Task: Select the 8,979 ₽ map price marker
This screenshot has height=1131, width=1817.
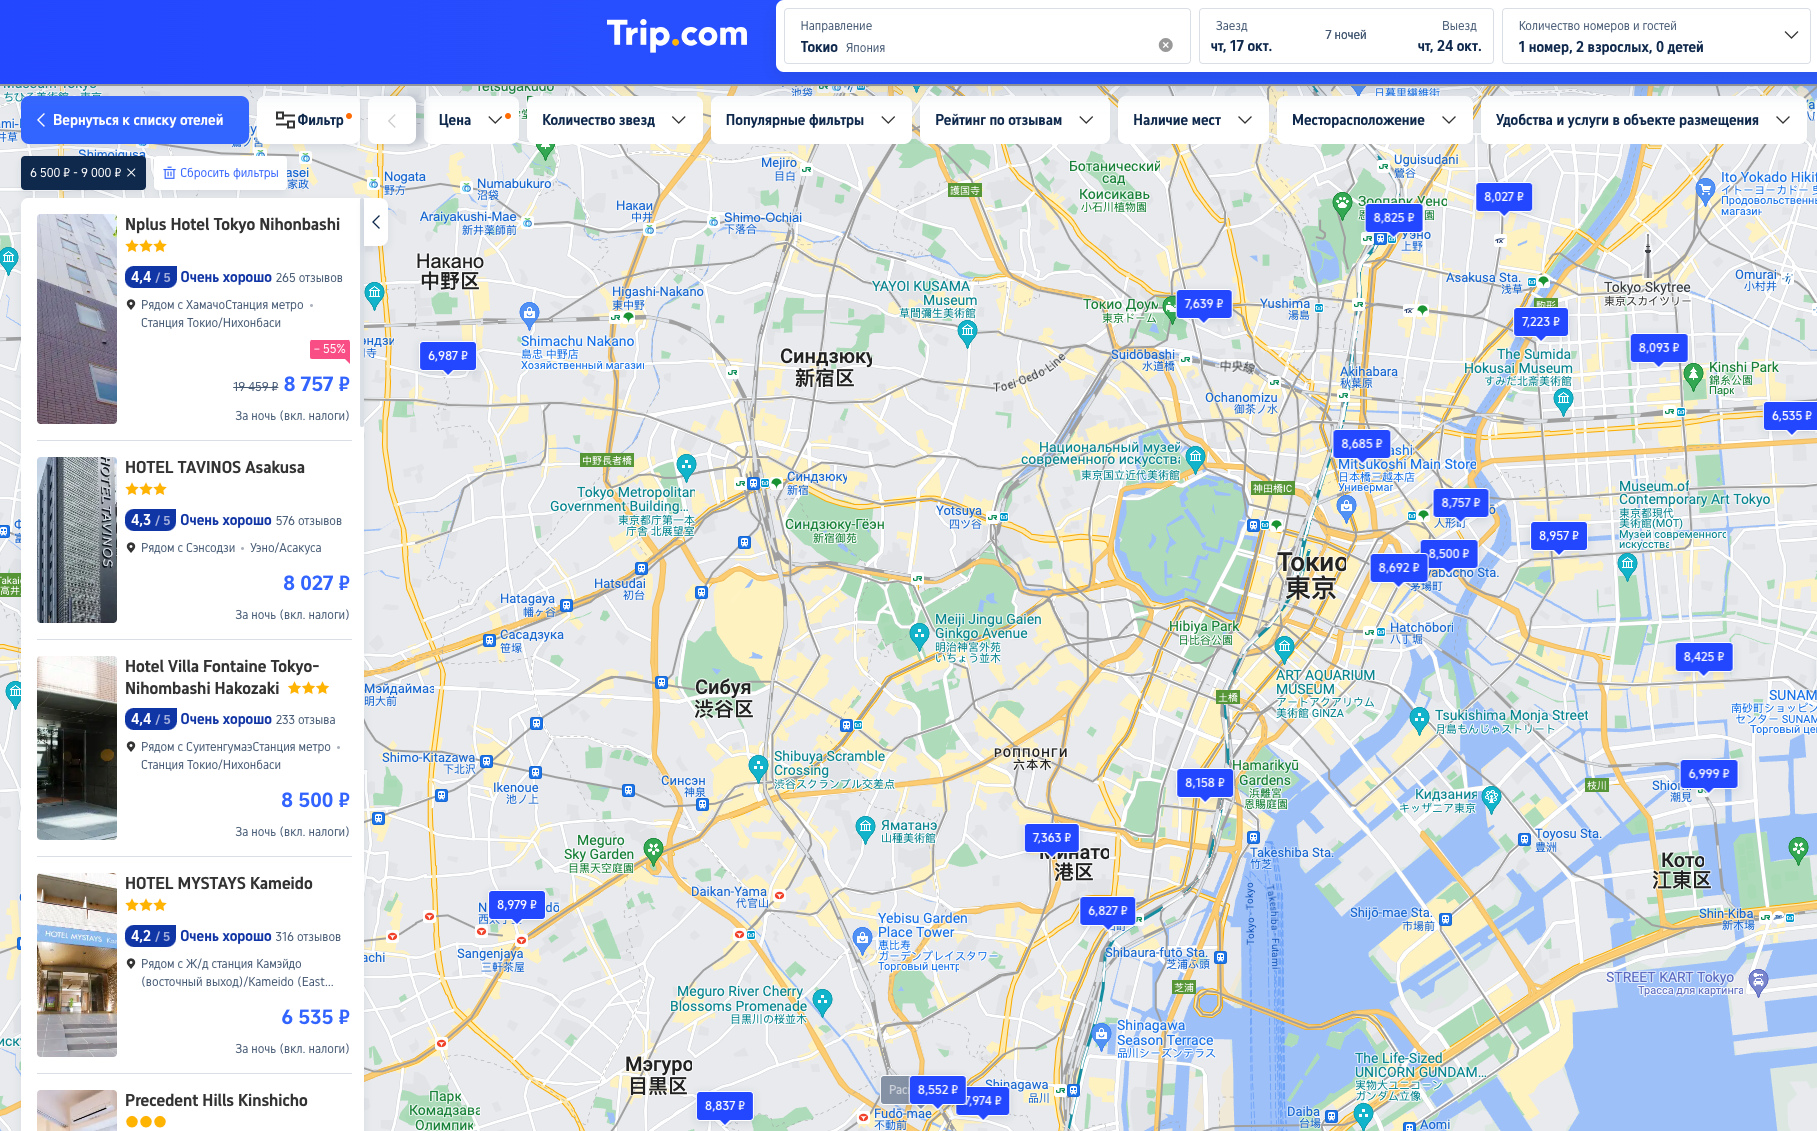Action: point(516,905)
